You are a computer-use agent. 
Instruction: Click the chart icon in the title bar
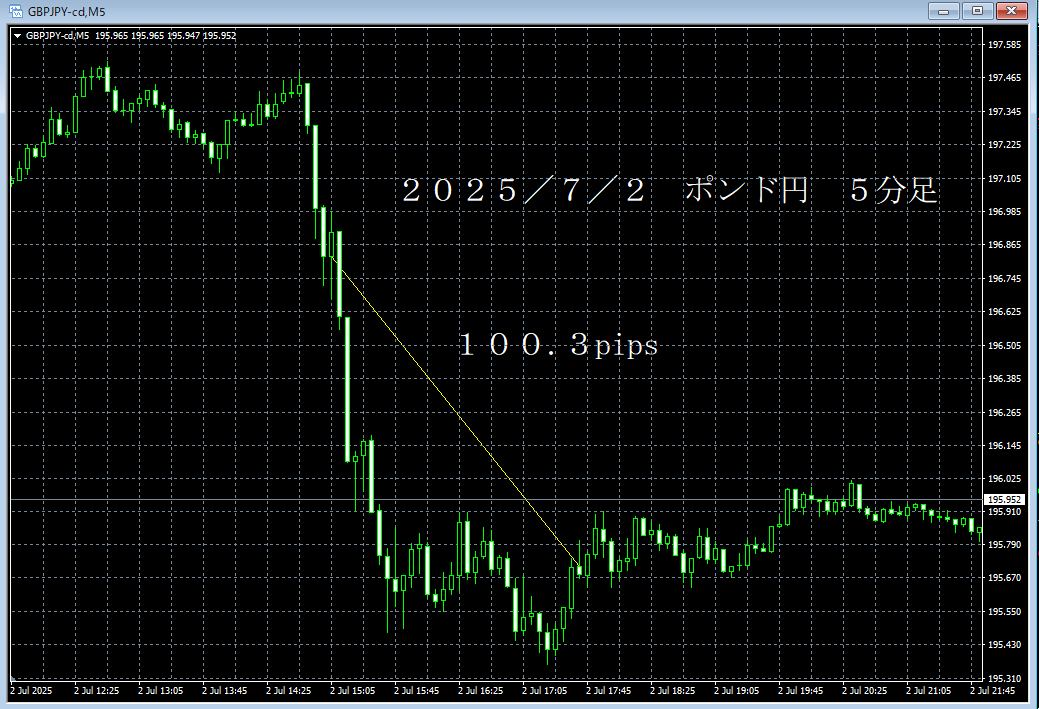pos(15,11)
